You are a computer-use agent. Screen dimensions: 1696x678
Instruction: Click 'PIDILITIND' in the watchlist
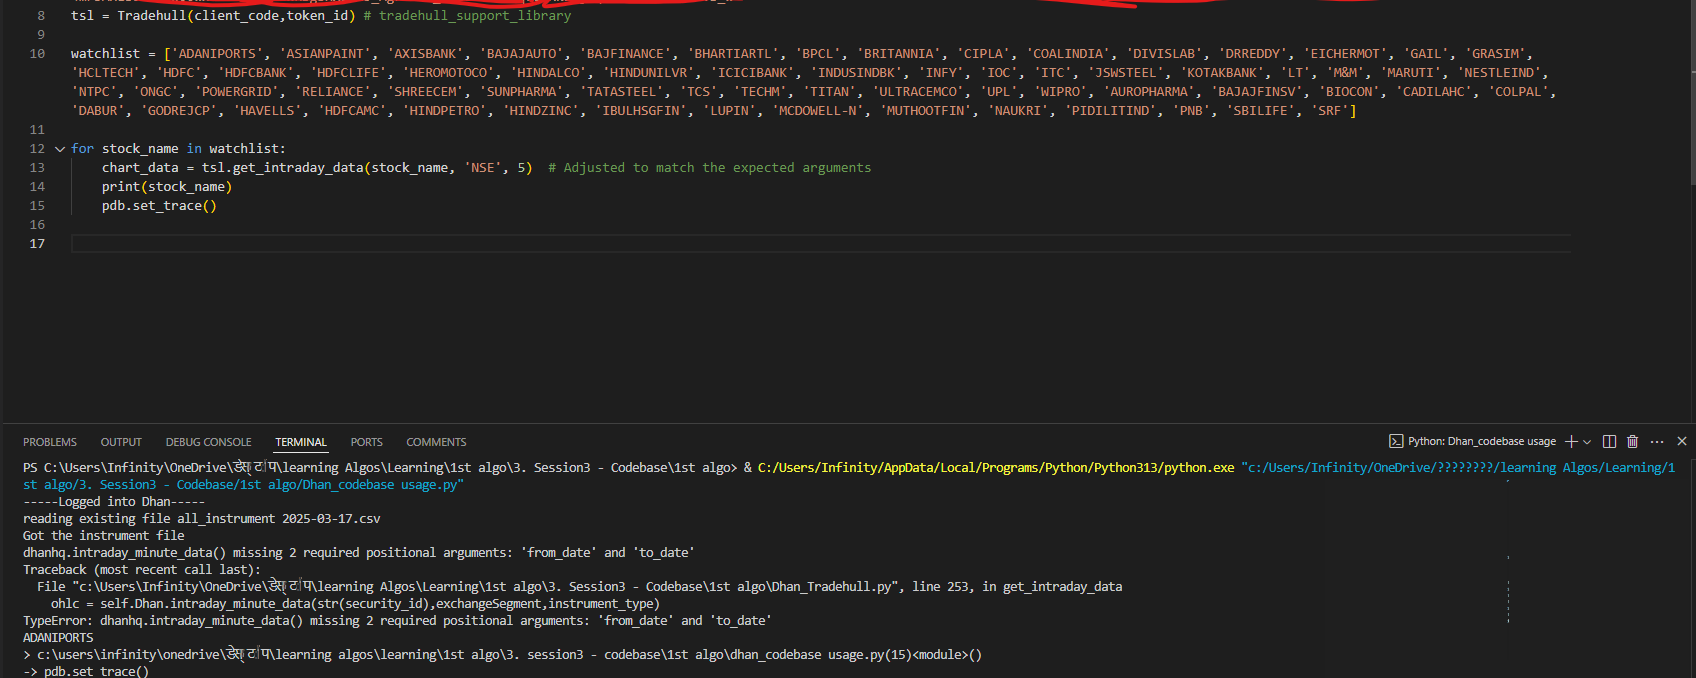1111,111
